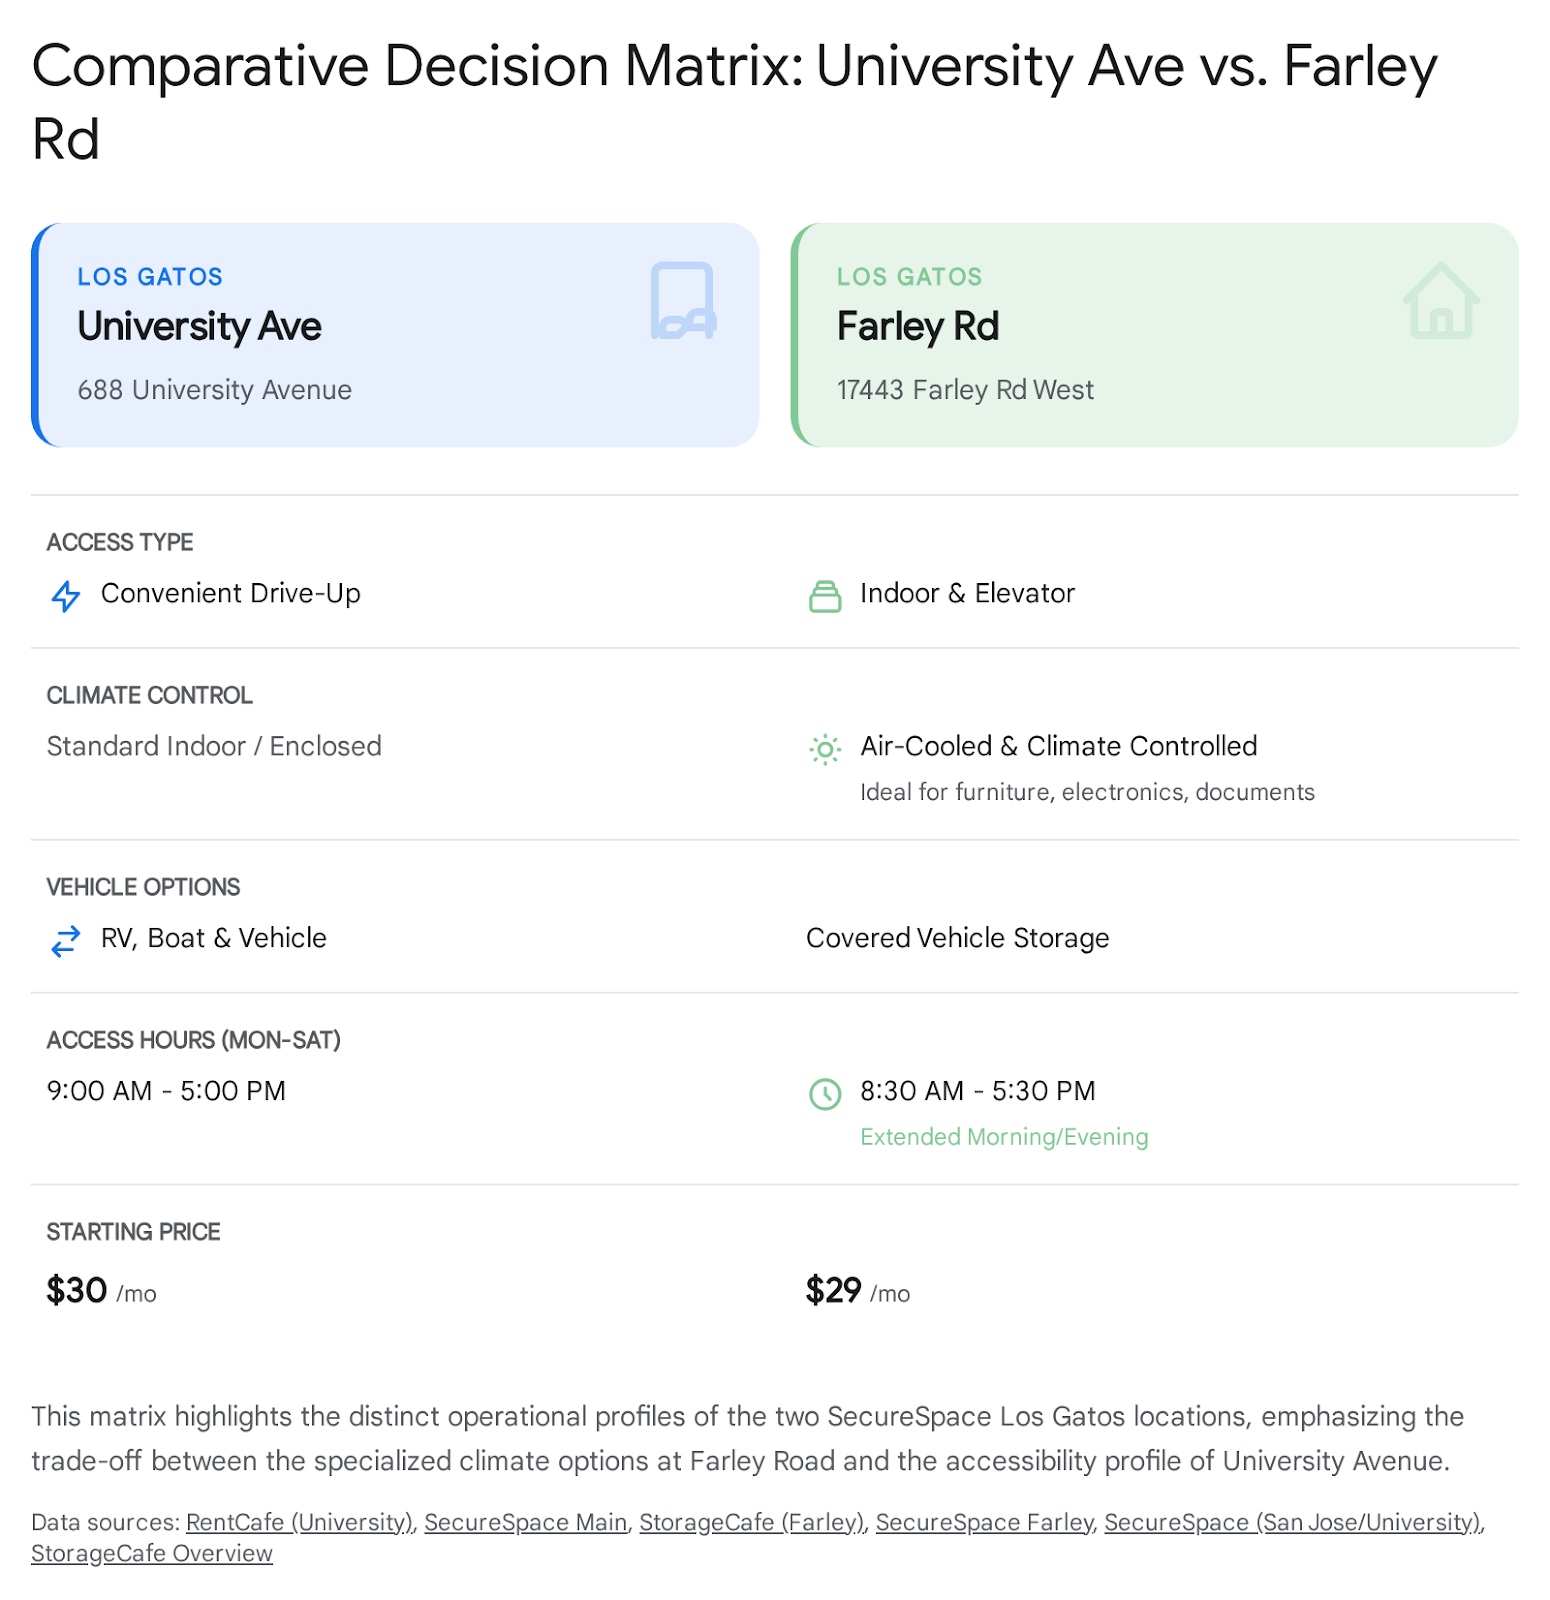Click the clock icon beside 8:30 AM - 5:30 PM
This screenshot has width=1550, height=1600.
825,1094
